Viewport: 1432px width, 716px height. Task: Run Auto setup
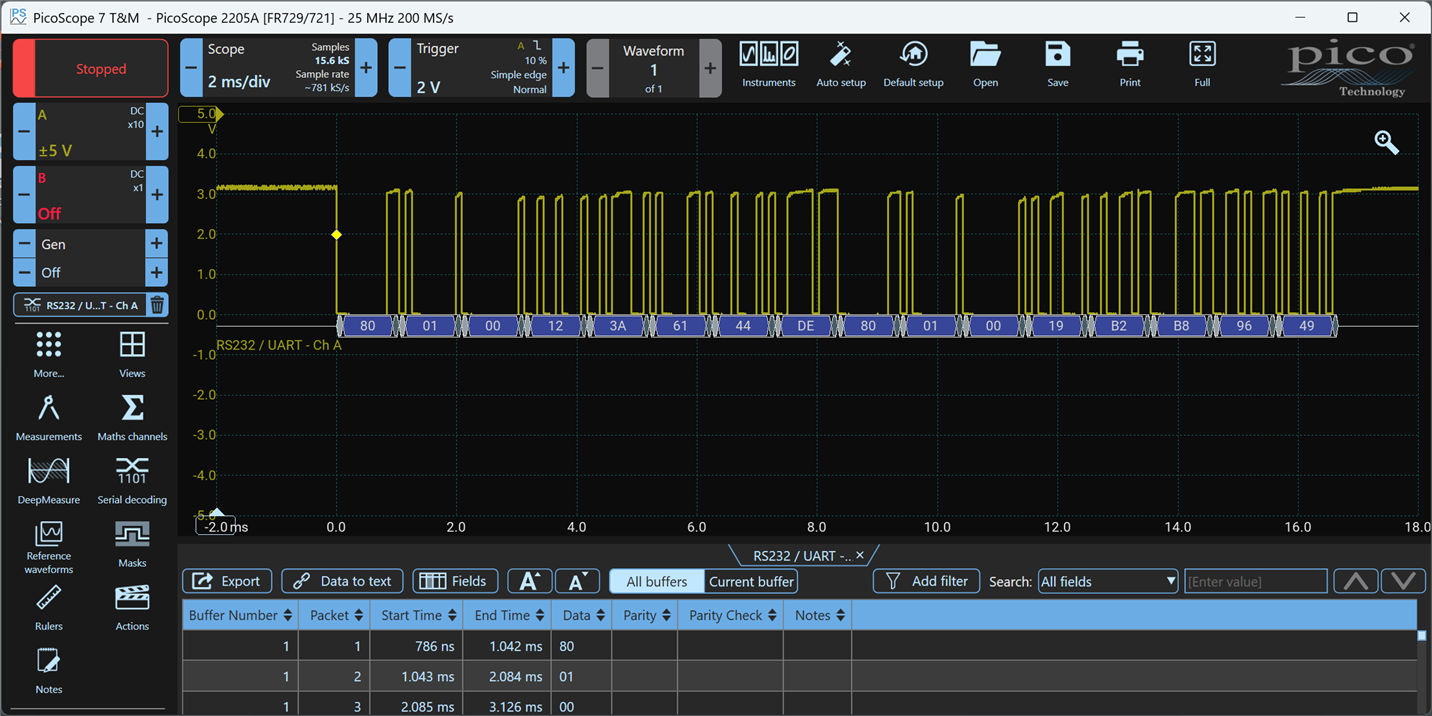(841, 66)
